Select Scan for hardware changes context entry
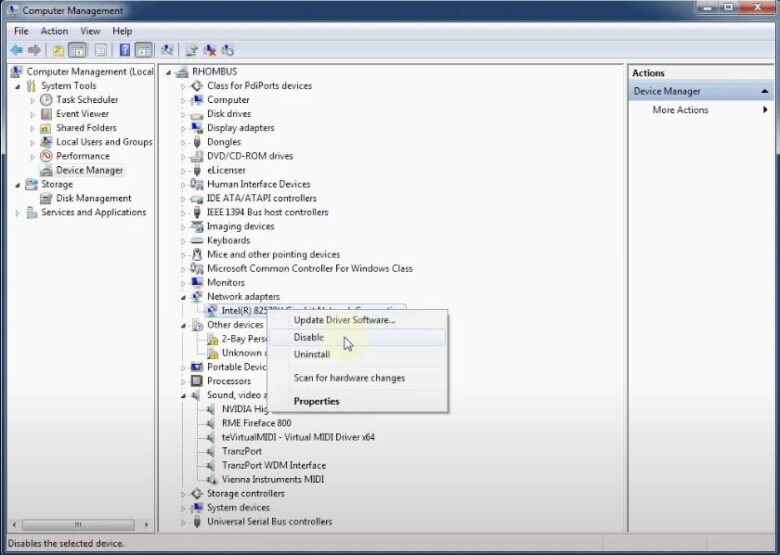Viewport: 780px width, 555px height. coord(358,378)
